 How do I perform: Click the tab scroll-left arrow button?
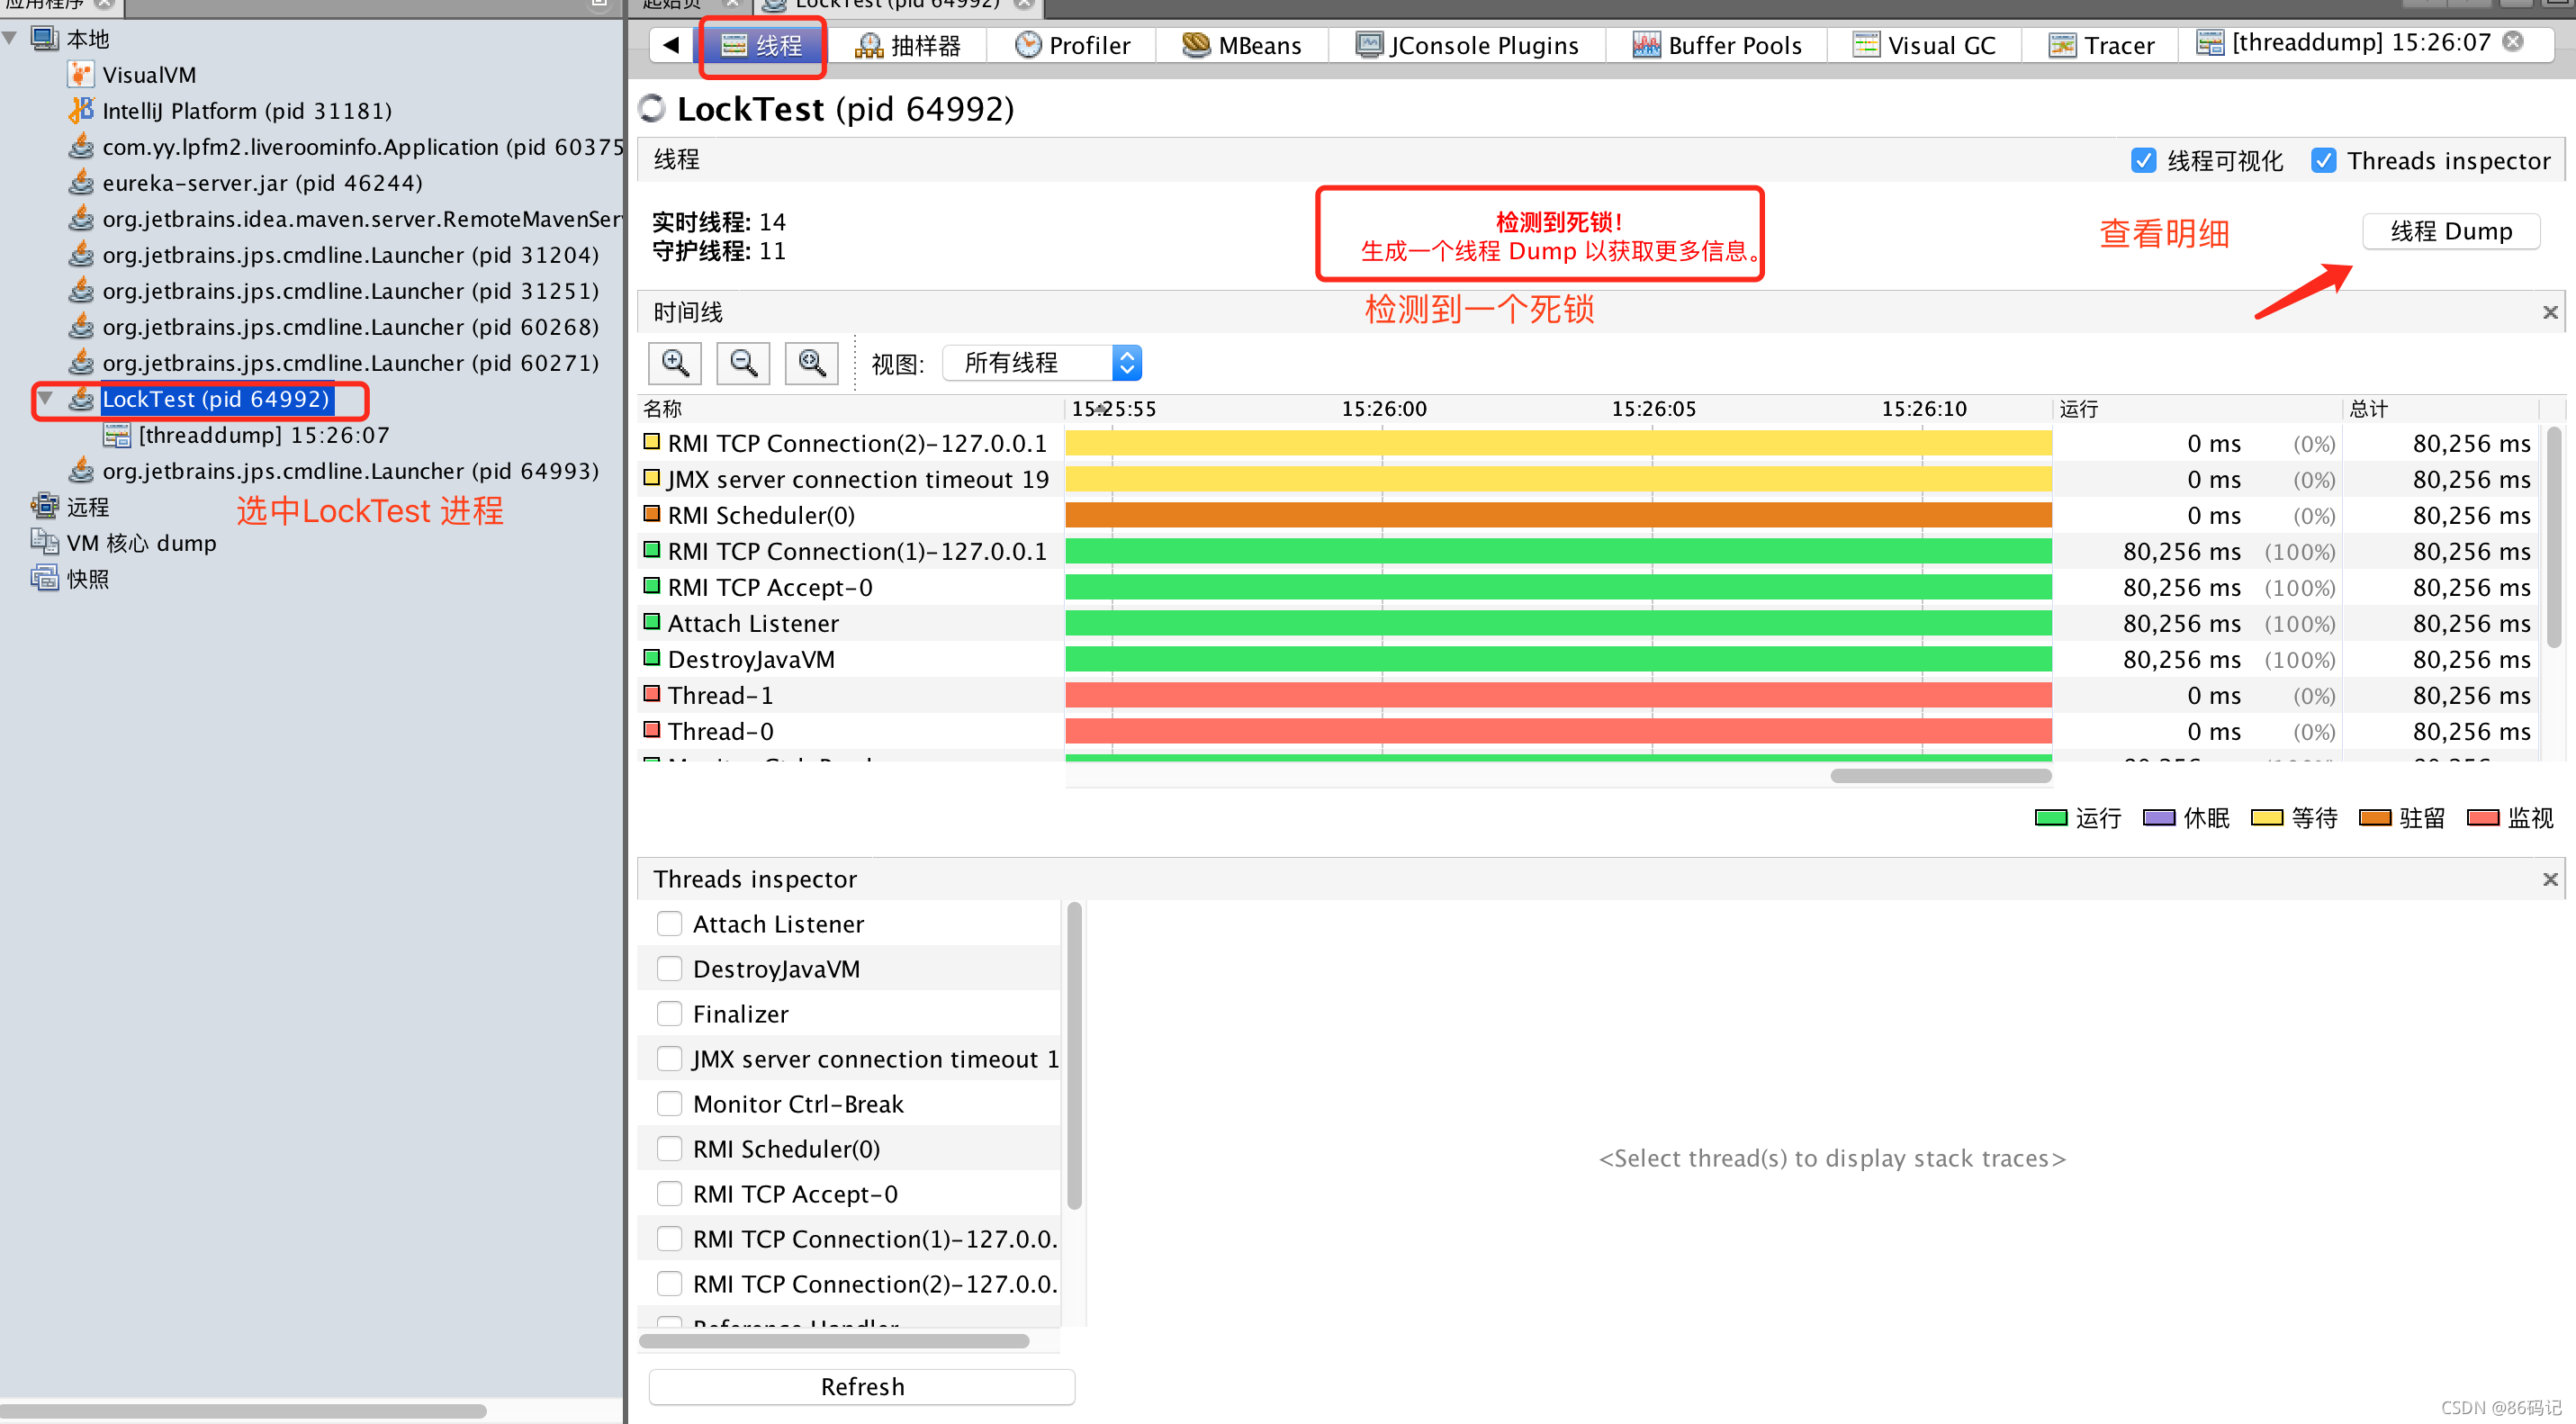coord(672,45)
